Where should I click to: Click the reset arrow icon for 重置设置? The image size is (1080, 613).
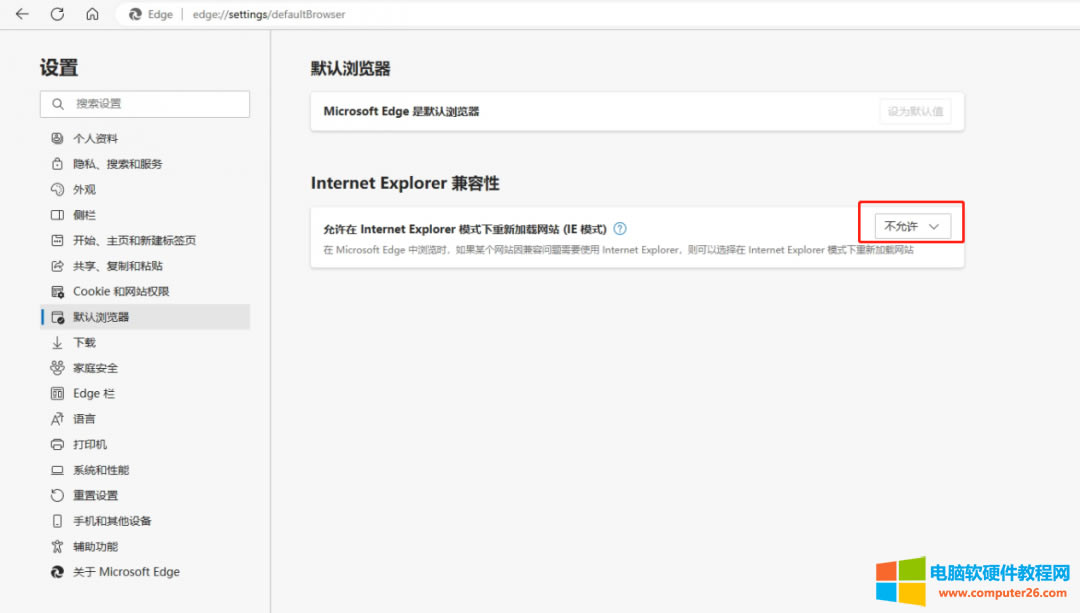[57, 495]
